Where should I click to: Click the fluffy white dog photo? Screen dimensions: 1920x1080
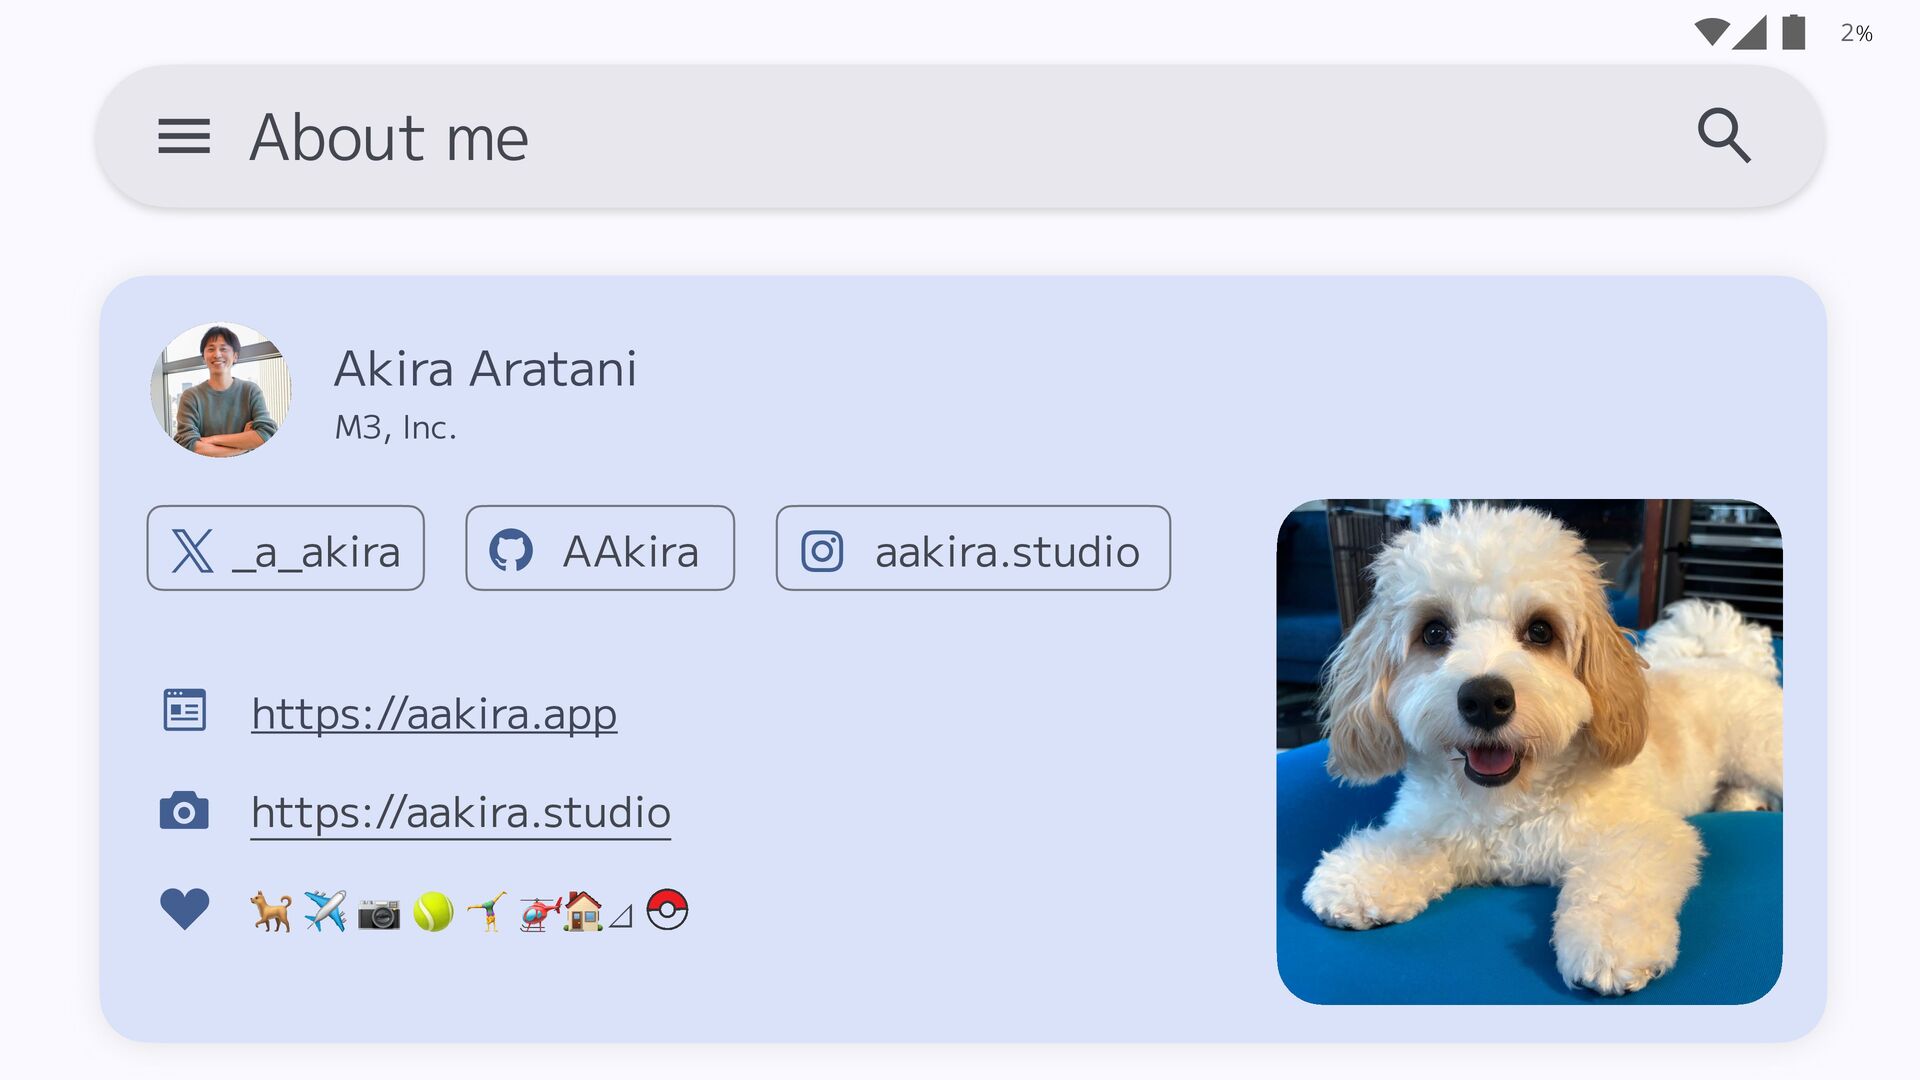click(x=1529, y=751)
